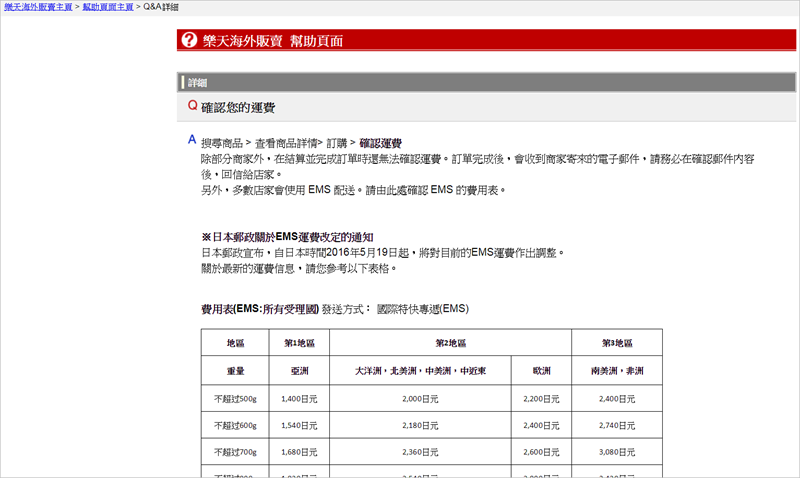Click the 亞洲 region cell

(299, 371)
